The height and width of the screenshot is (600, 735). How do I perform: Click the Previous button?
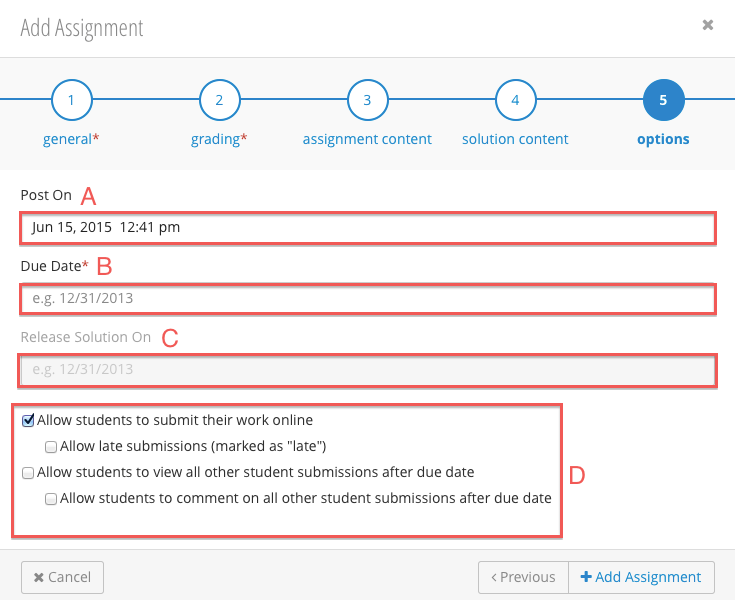[x=523, y=577]
